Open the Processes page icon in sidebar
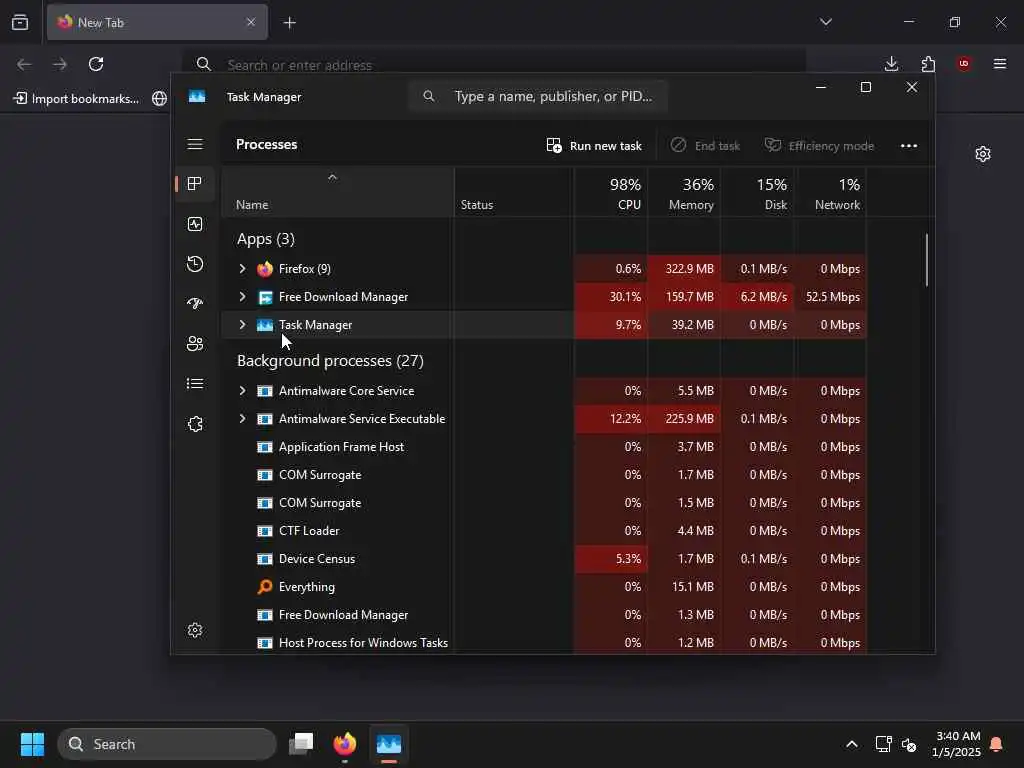Image resolution: width=1024 pixels, height=768 pixels. (195, 184)
